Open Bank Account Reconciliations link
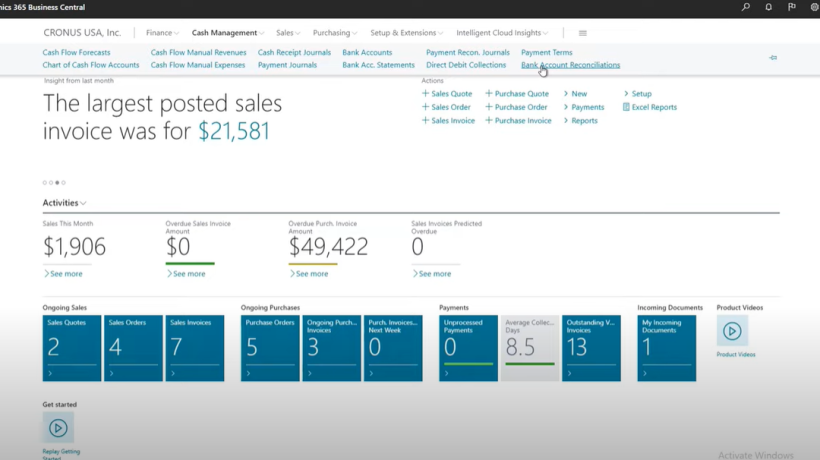 [571, 65]
